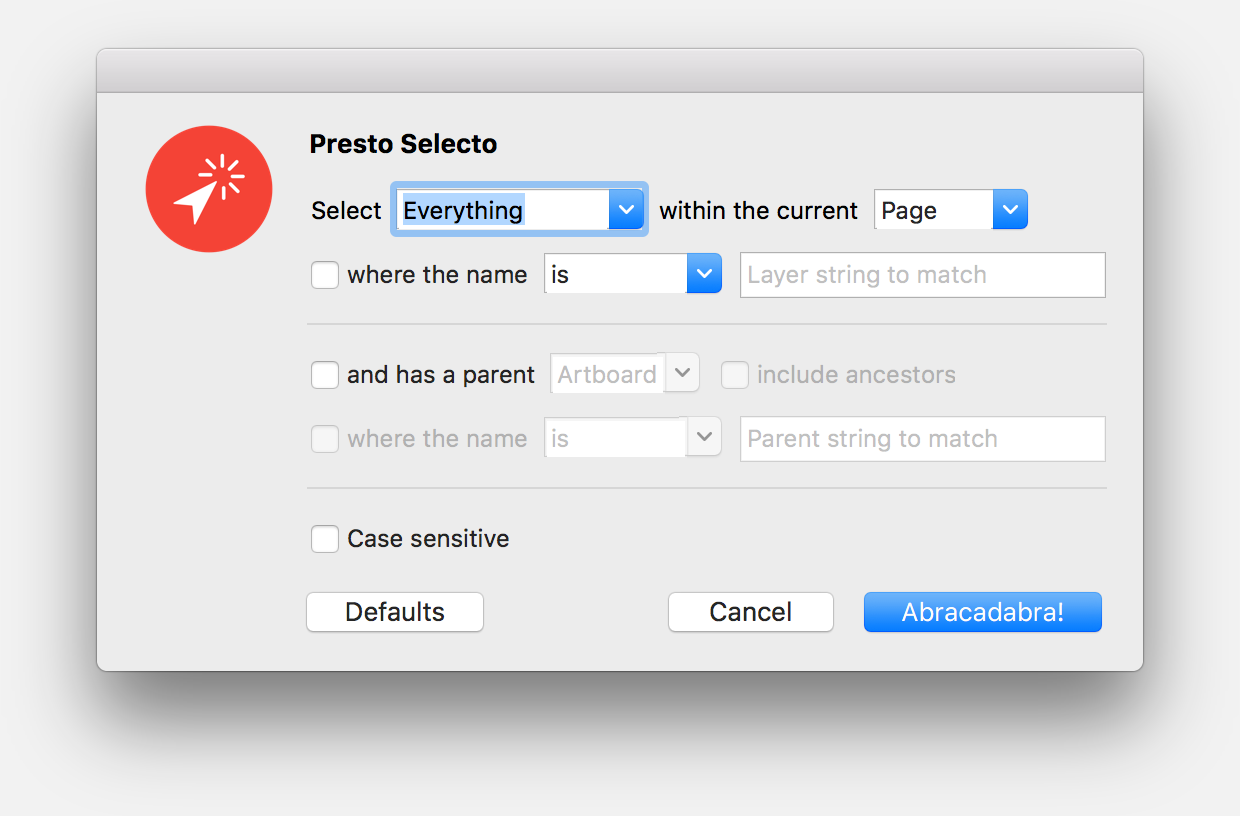
Task: Open the parent 'is' match dropdown
Action: pos(632,437)
